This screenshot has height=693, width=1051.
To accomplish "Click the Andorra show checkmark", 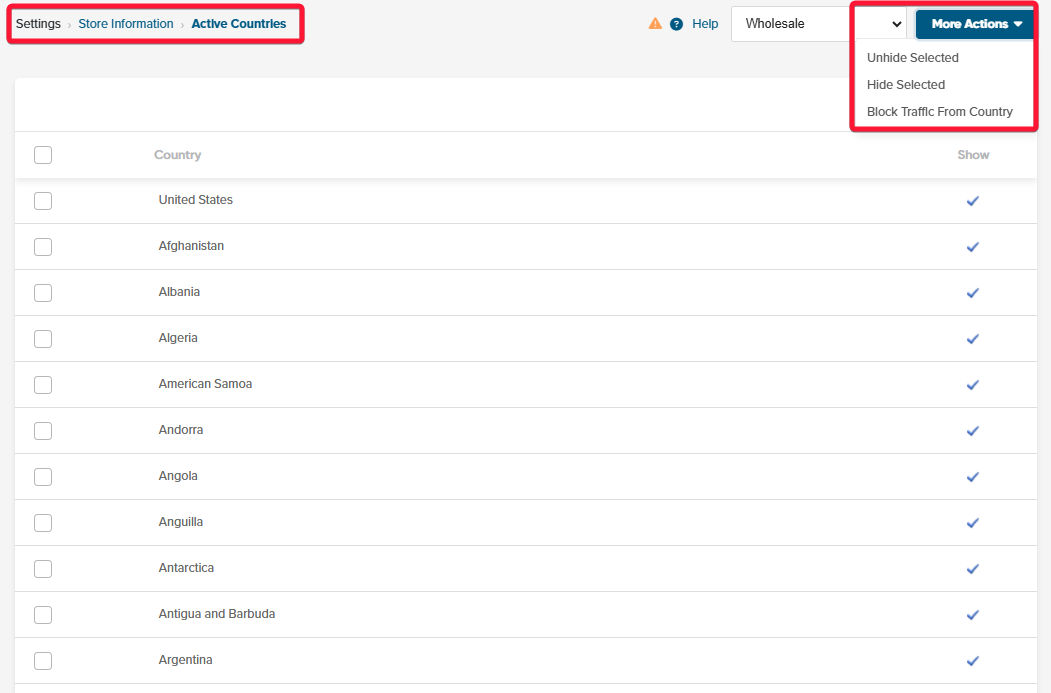I will click(x=973, y=431).
